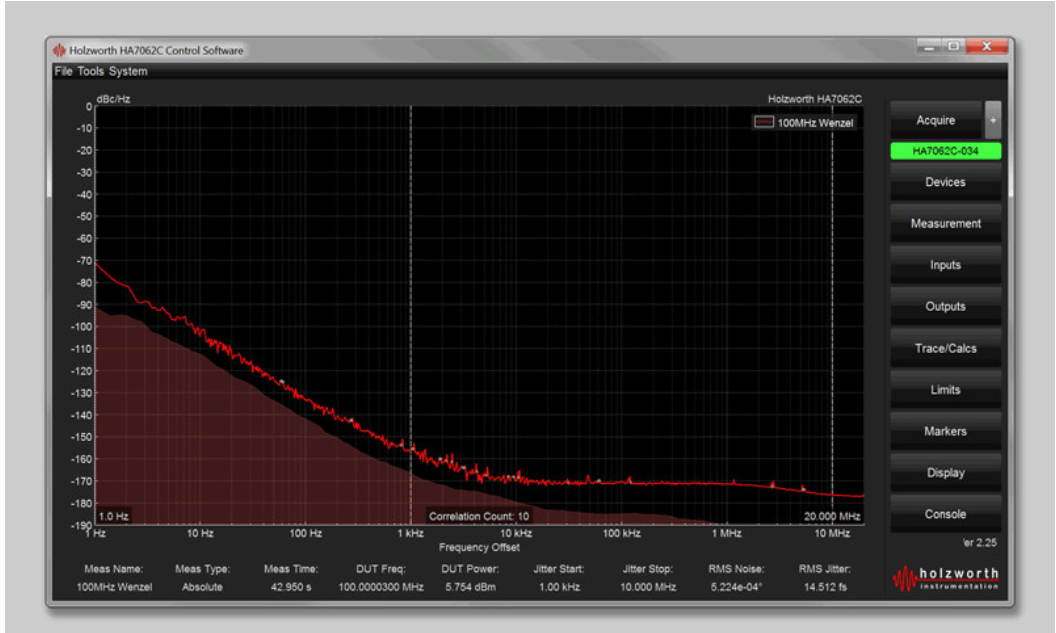Open the Limits panel
This screenshot has height=633, width=1056.
pos(946,390)
